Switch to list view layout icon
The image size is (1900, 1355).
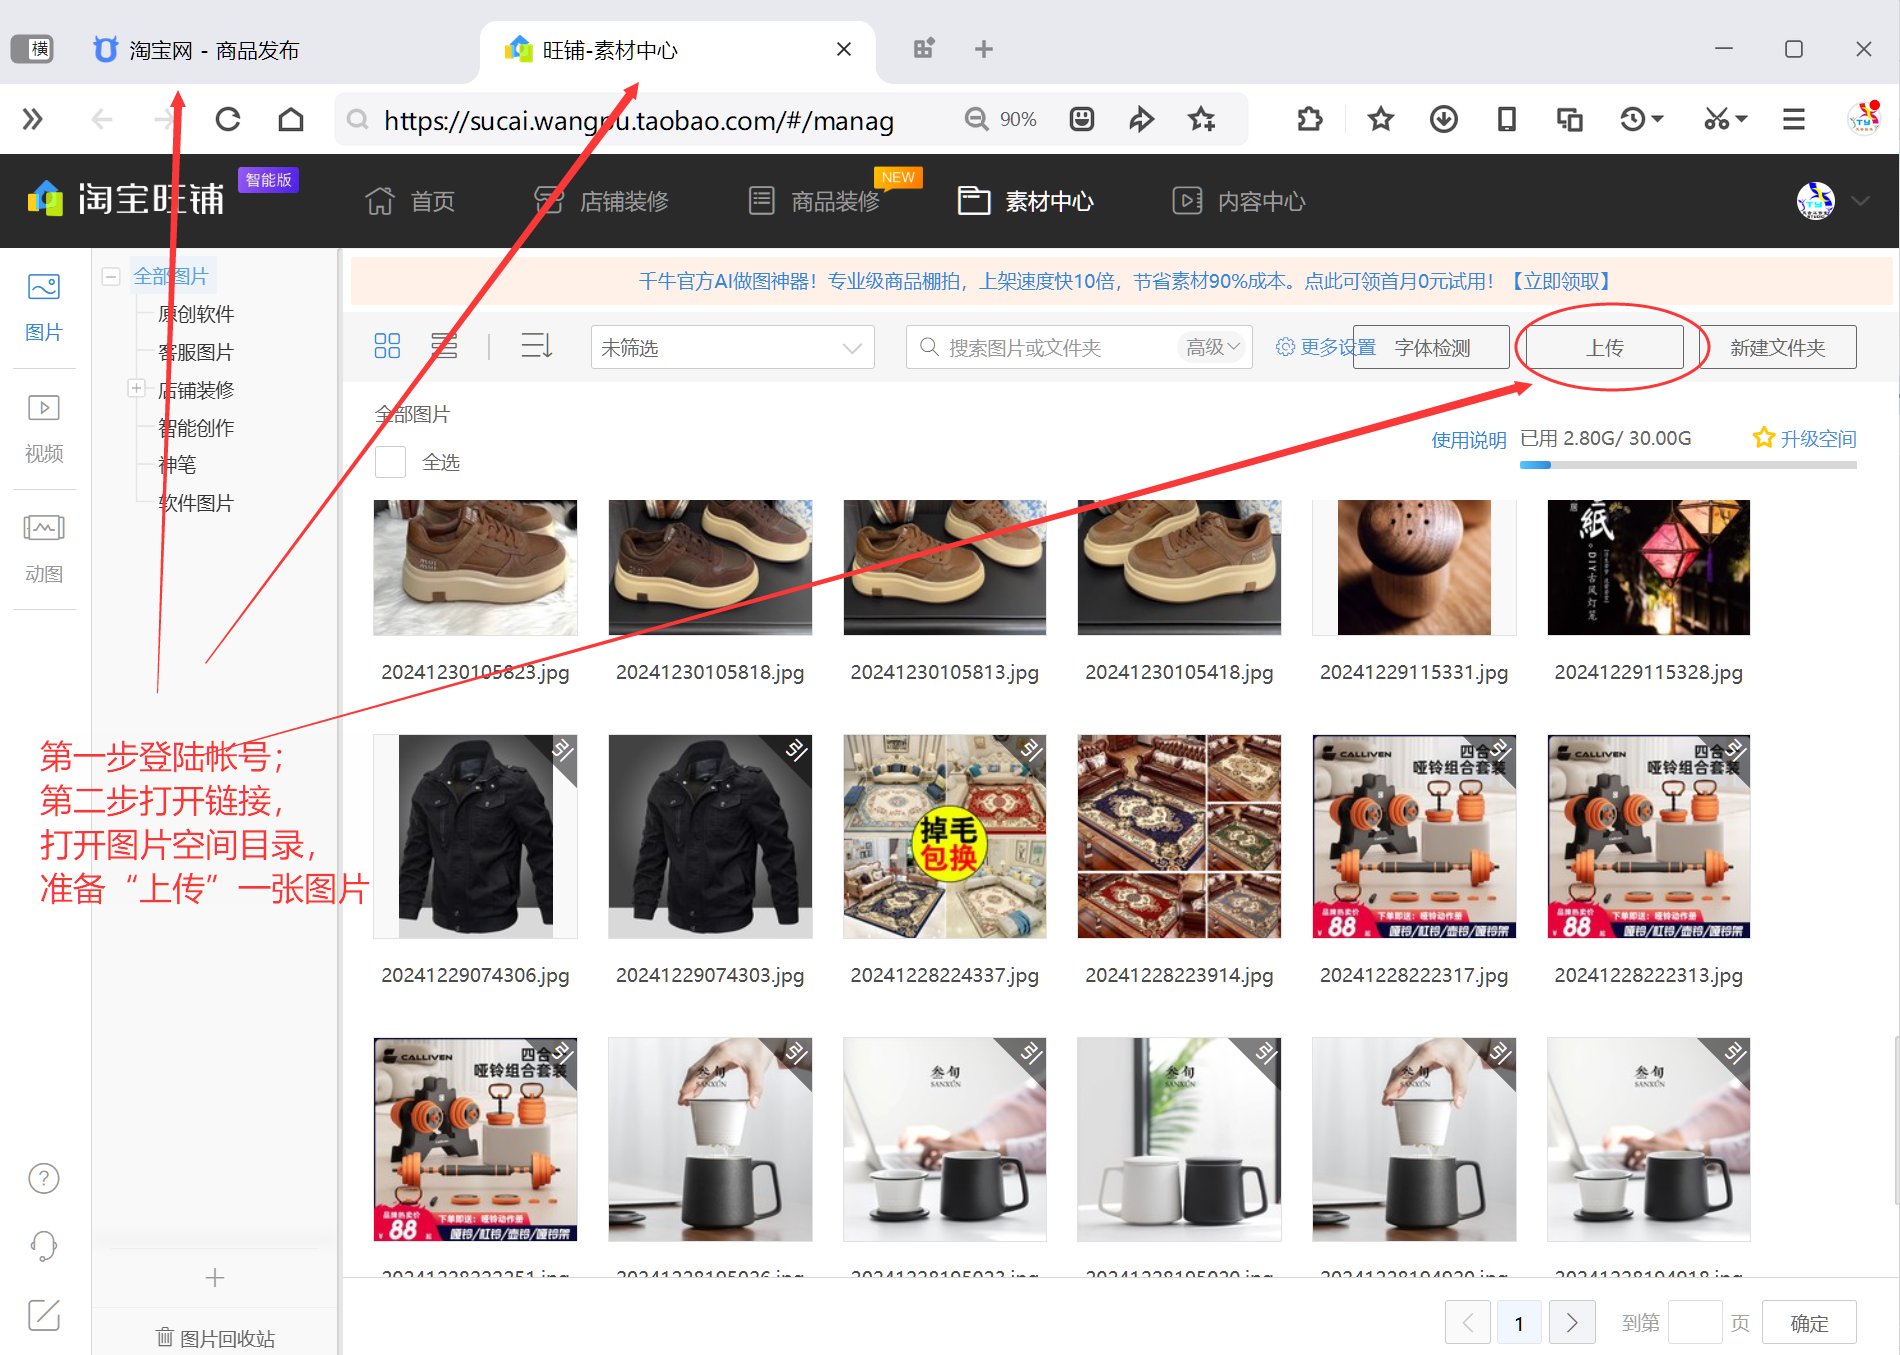[x=444, y=347]
